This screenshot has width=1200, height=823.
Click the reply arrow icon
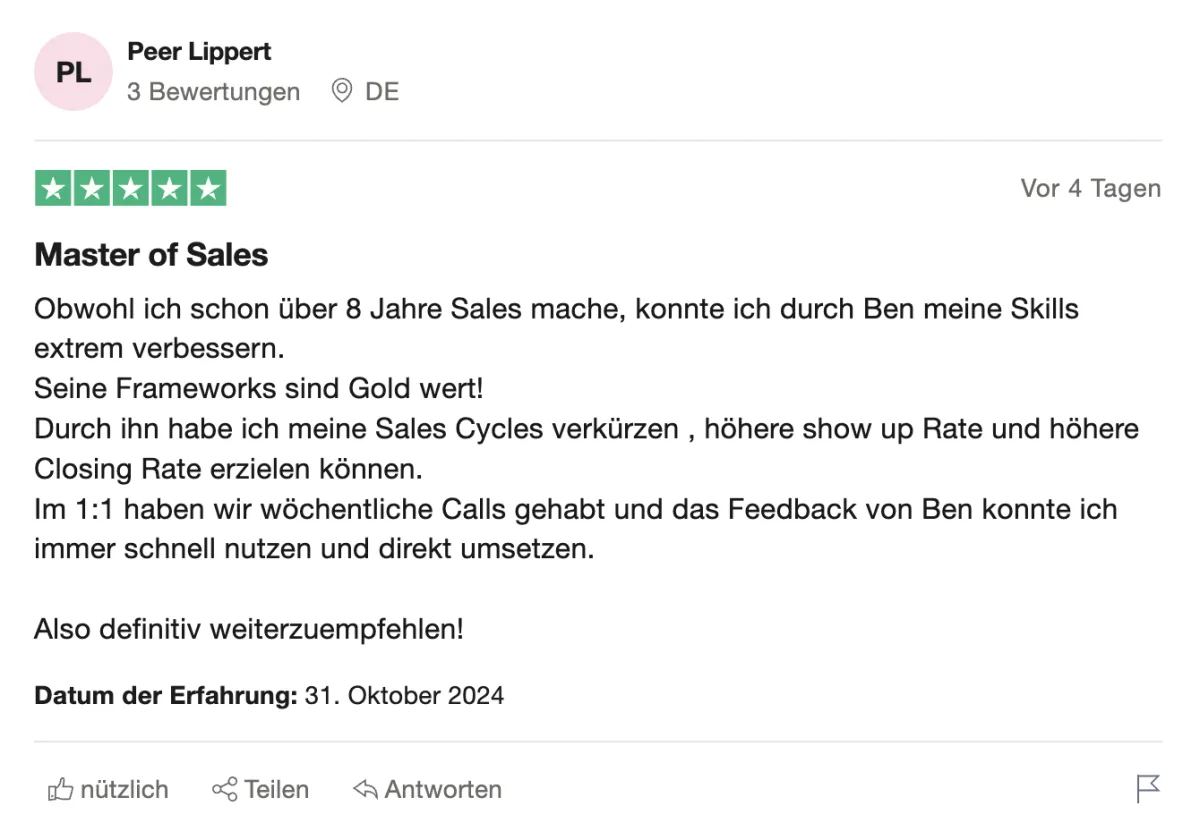tap(366, 789)
